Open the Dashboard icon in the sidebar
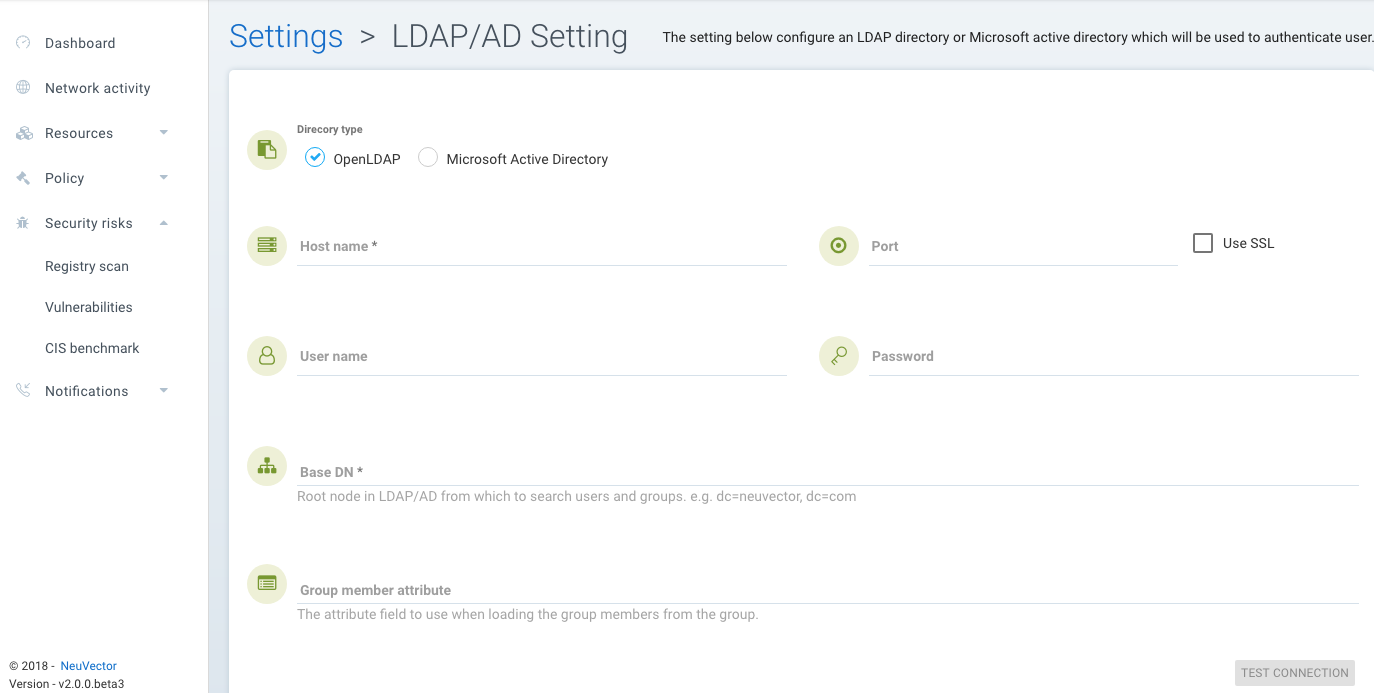Screen dimensions: 1374x693 click(22, 42)
